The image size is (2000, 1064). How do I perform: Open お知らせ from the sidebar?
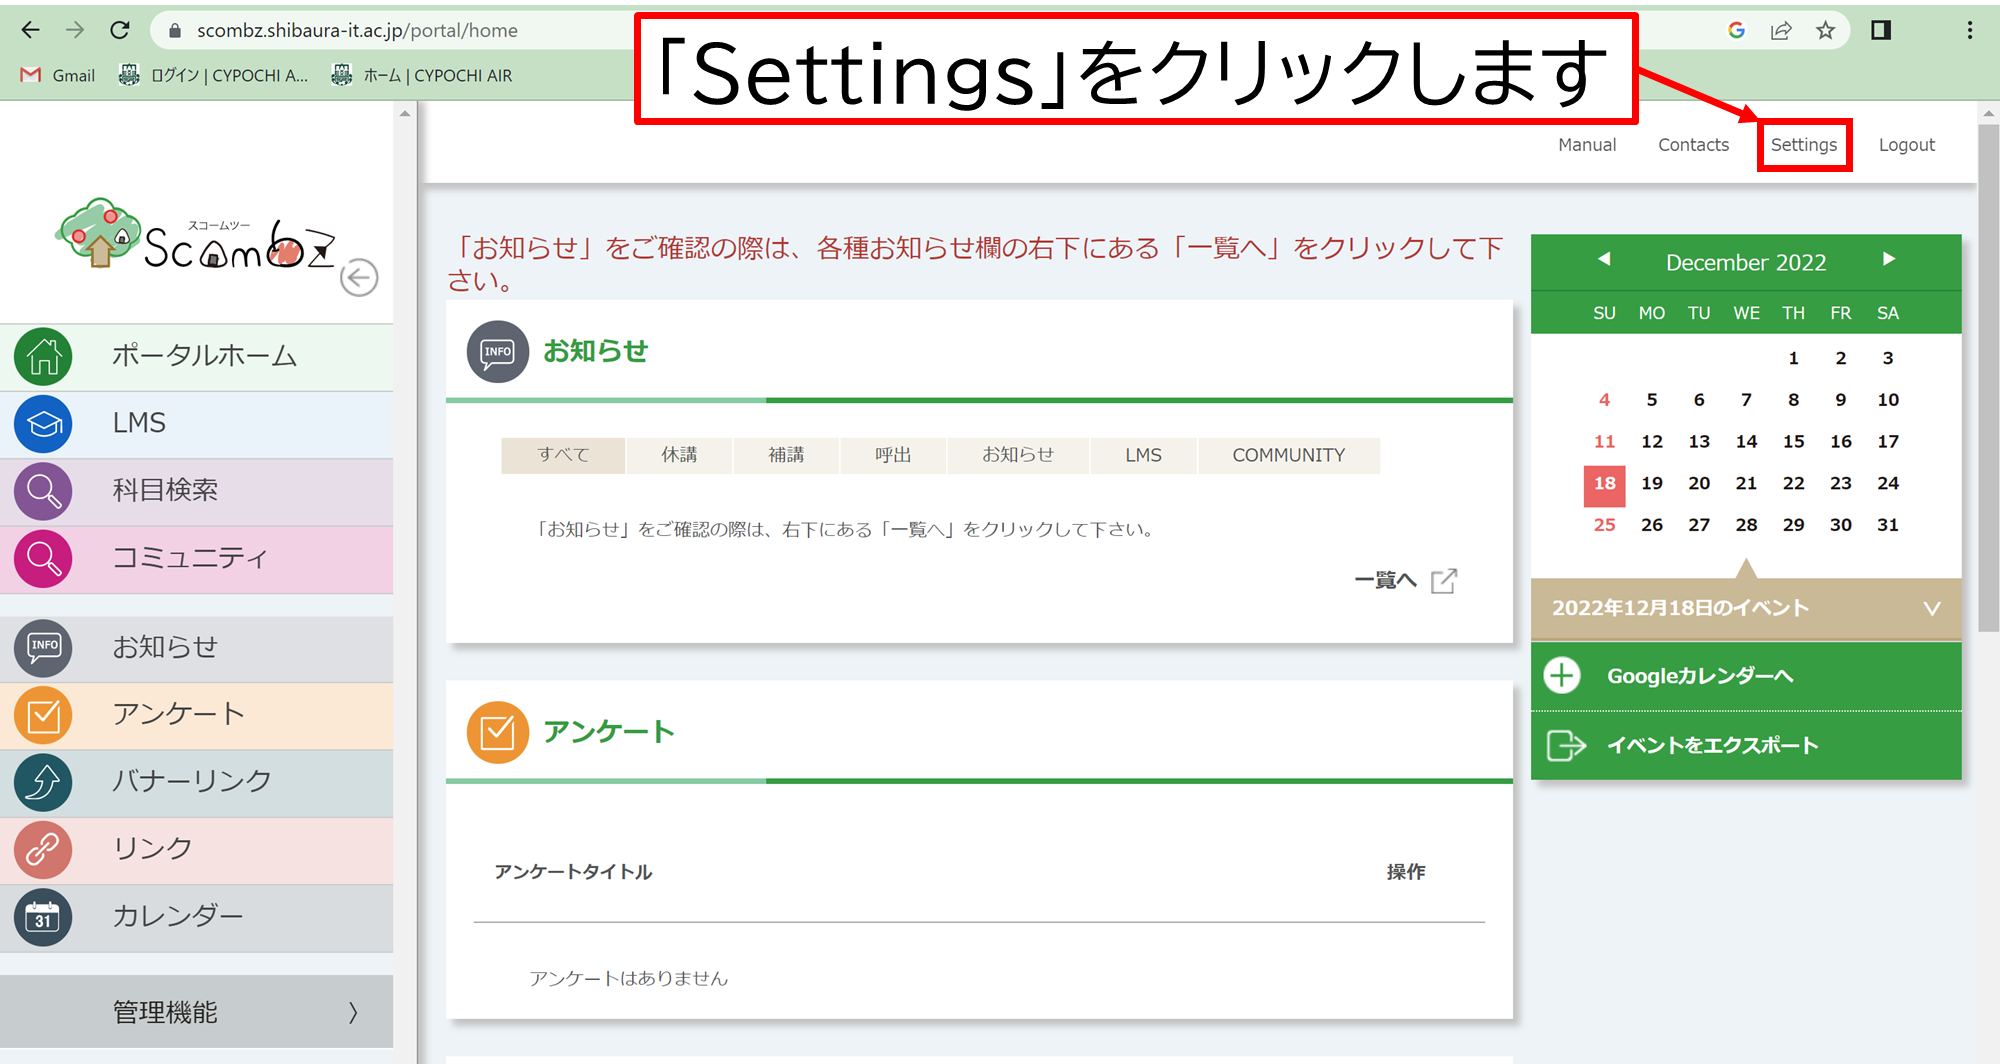196,647
